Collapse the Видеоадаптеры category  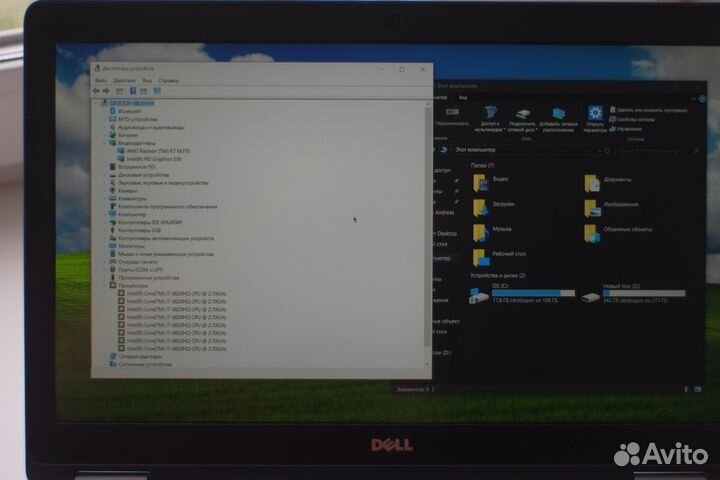coord(105,143)
